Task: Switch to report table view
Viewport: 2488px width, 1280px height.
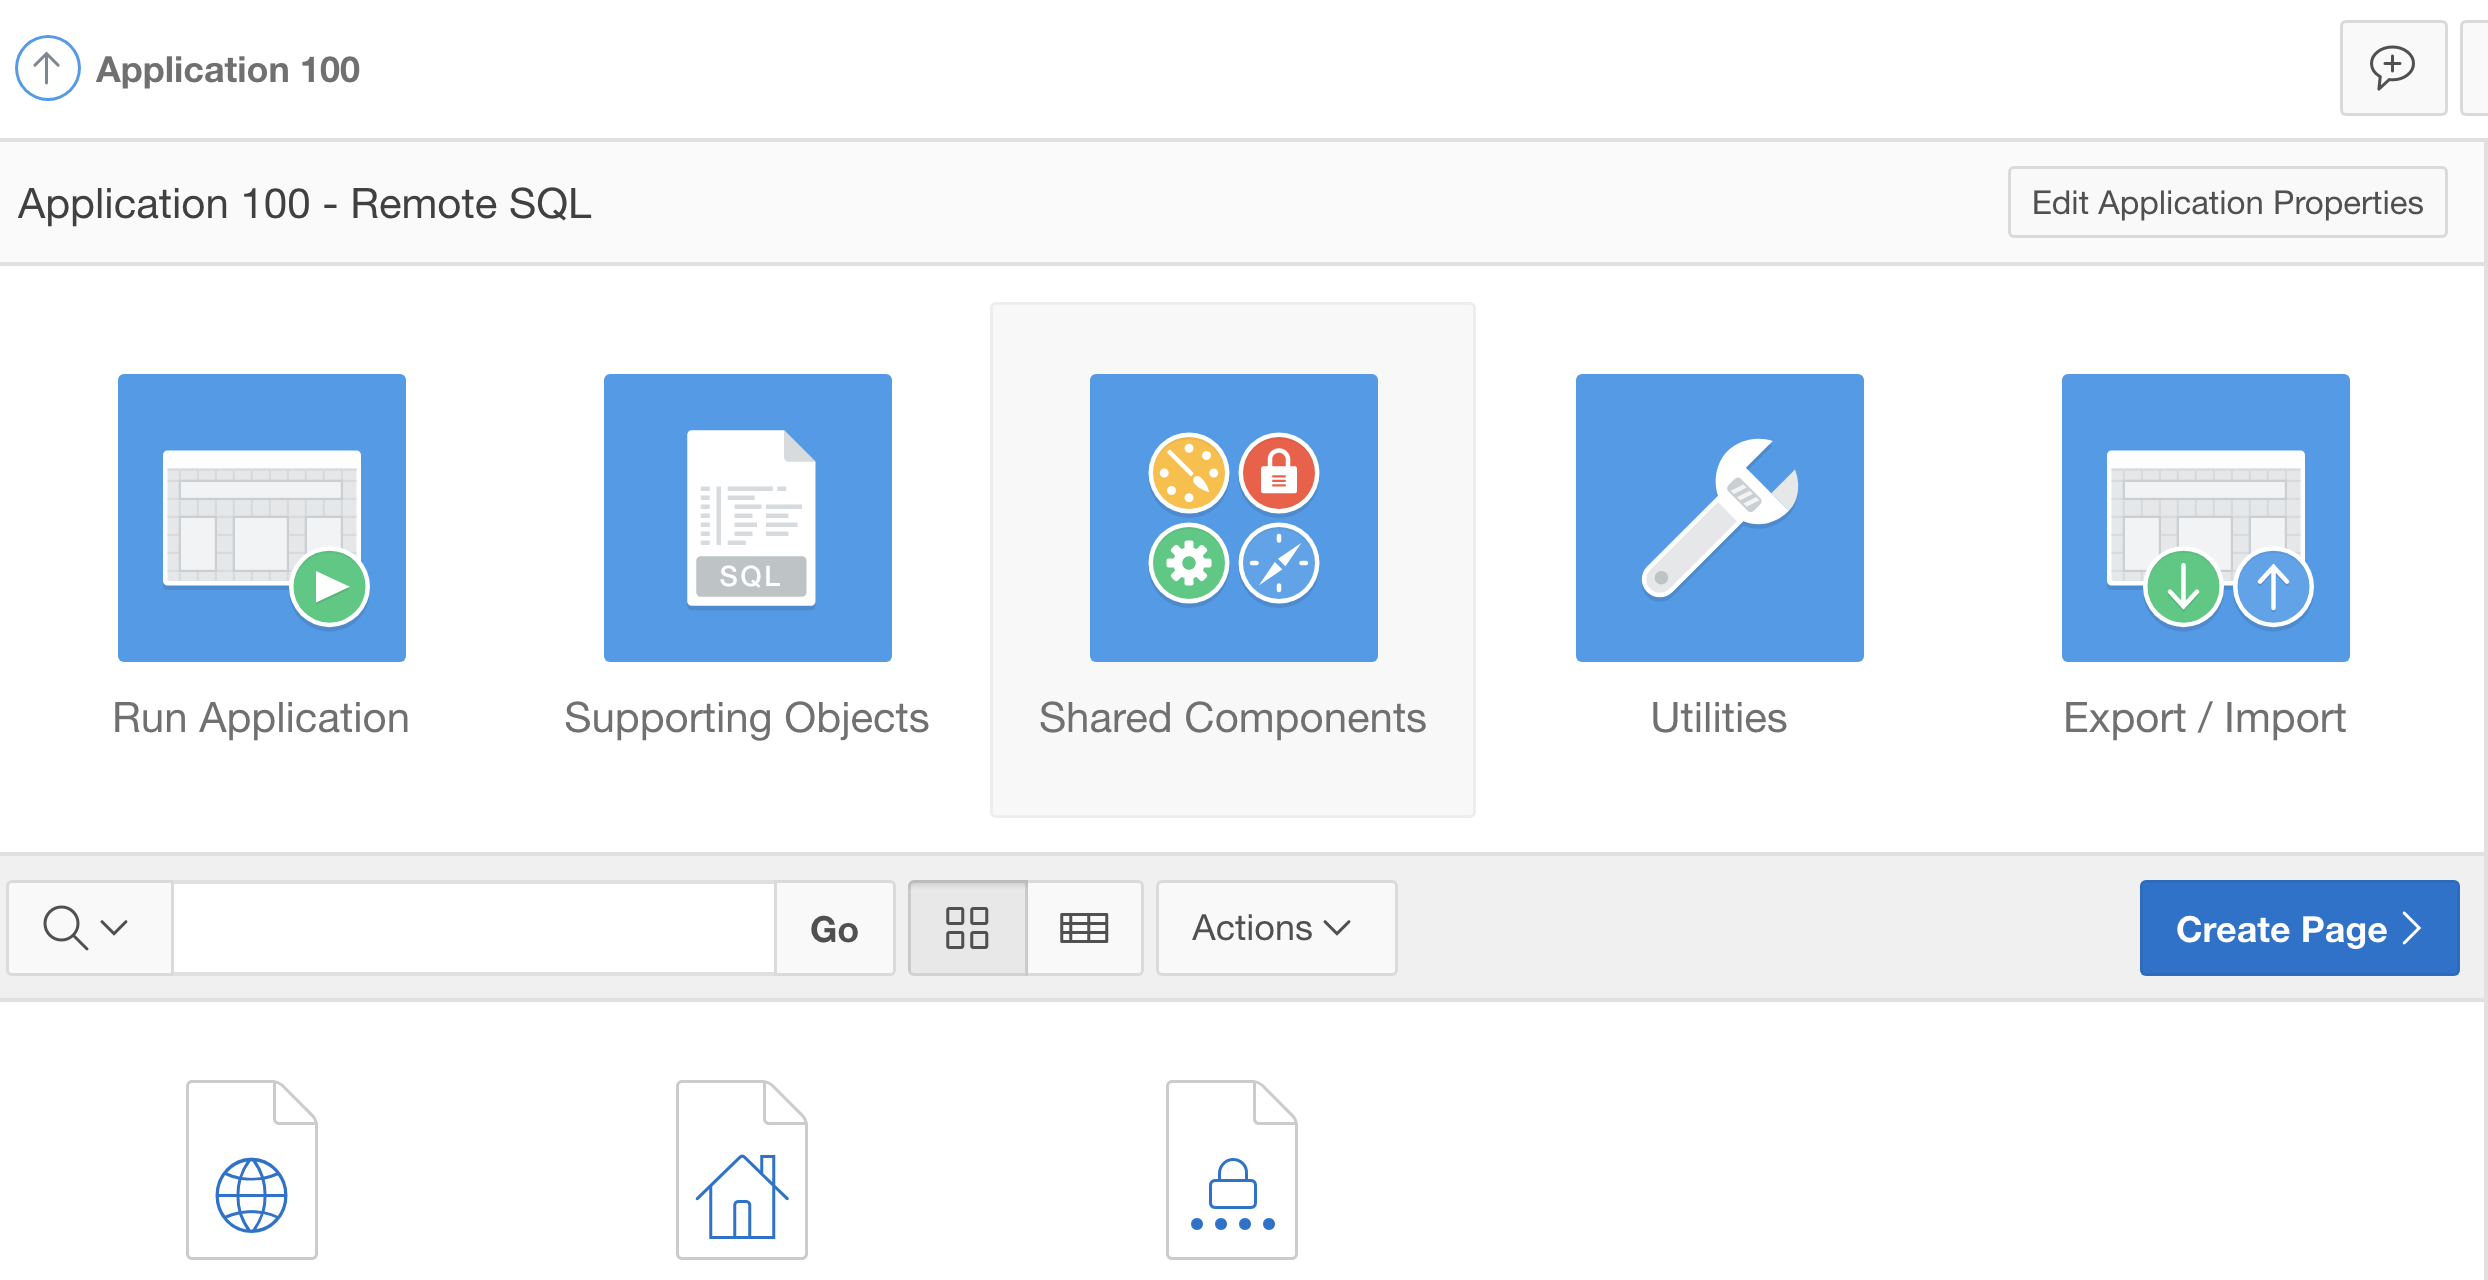Action: click(1084, 928)
